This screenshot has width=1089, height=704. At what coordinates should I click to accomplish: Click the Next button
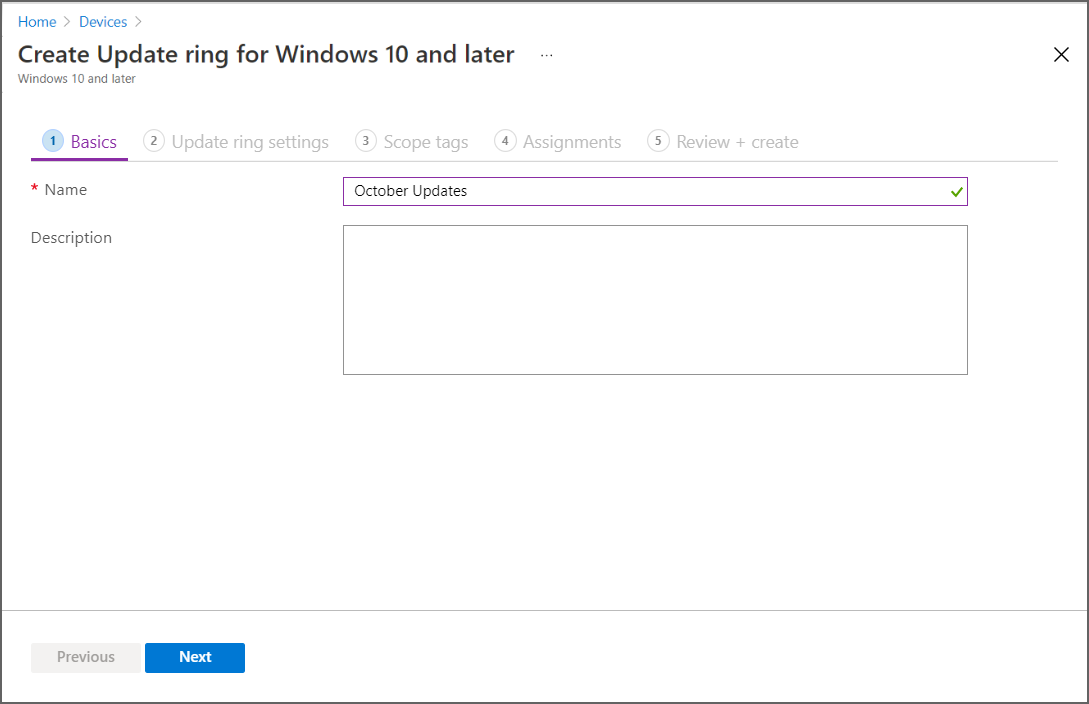195,657
